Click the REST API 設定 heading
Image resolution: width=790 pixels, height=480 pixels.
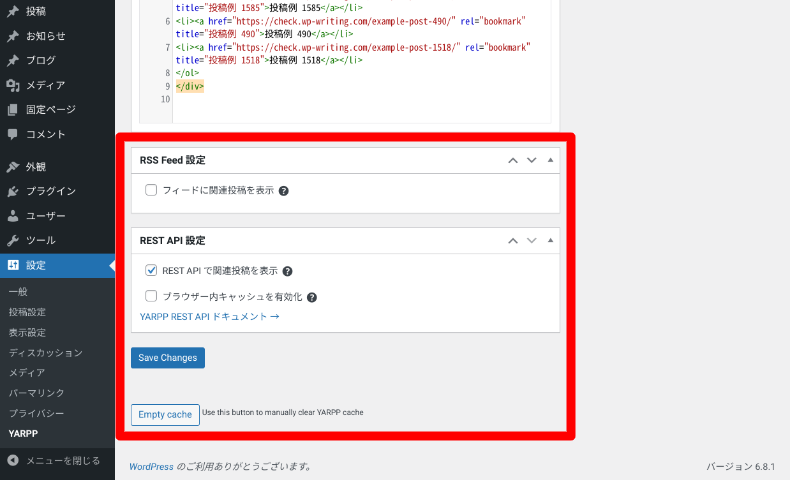coord(173,240)
